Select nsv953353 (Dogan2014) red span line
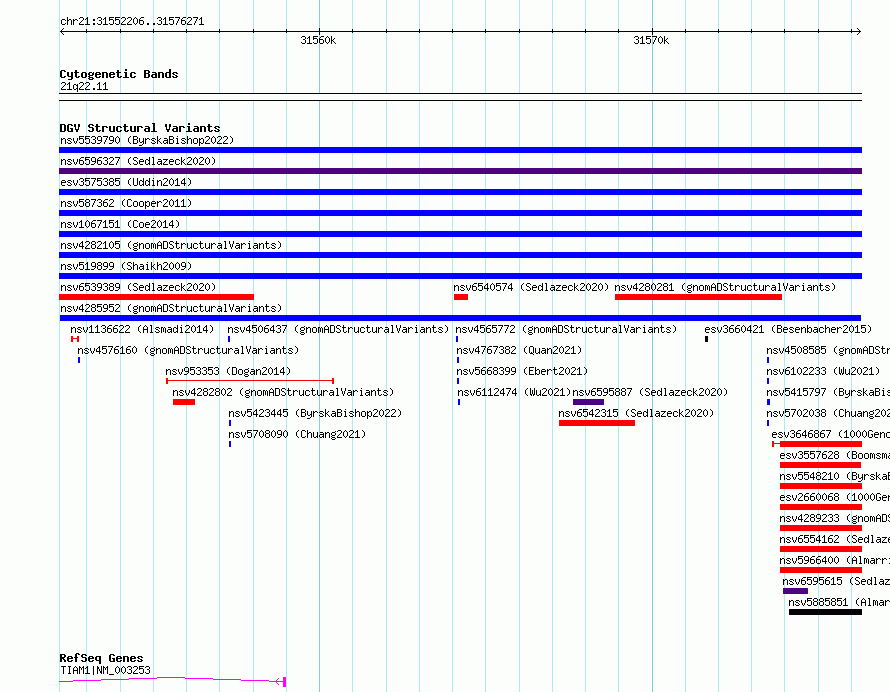The width and height of the screenshot is (890, 692). pos(250,381)
